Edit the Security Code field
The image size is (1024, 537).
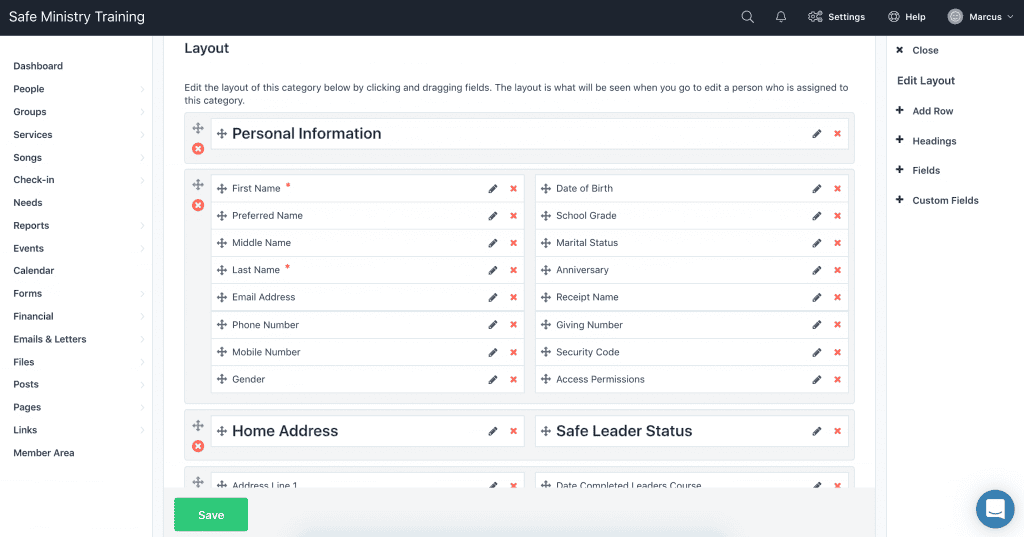pyautogui.click(x=816, y=352)
